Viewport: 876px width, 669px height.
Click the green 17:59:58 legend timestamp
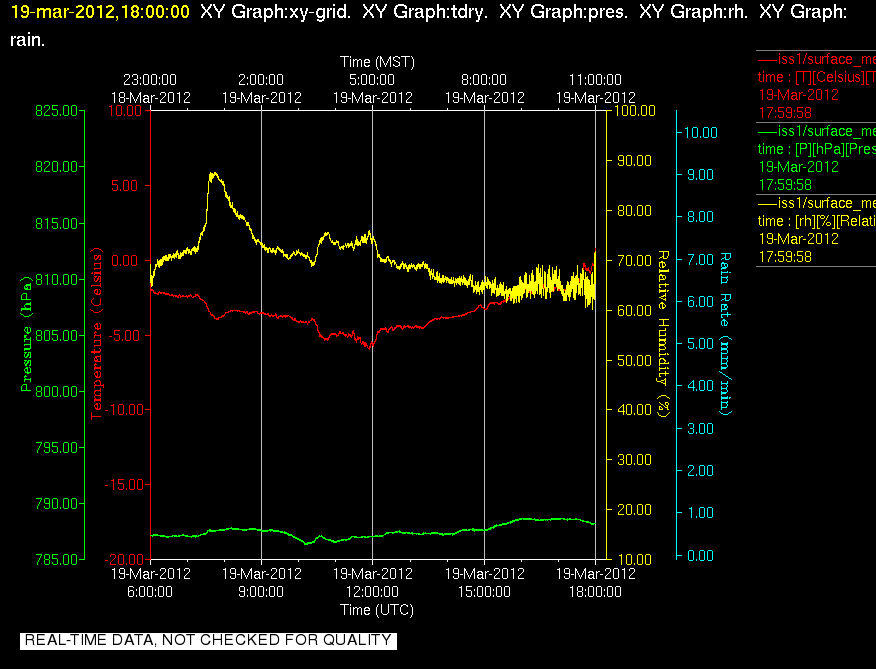(x=785, y=185)
